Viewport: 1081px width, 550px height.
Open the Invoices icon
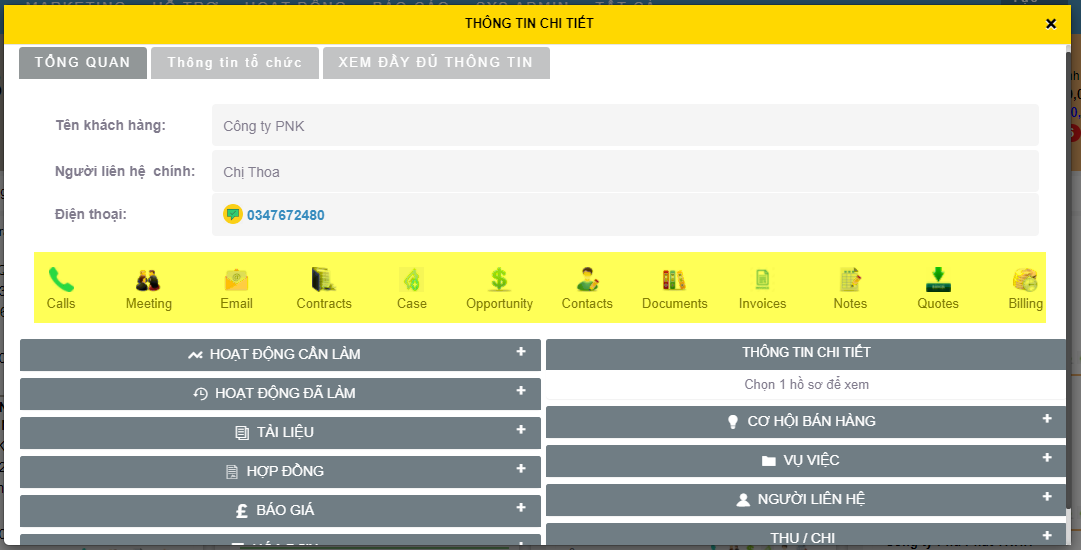coord(762,280)
